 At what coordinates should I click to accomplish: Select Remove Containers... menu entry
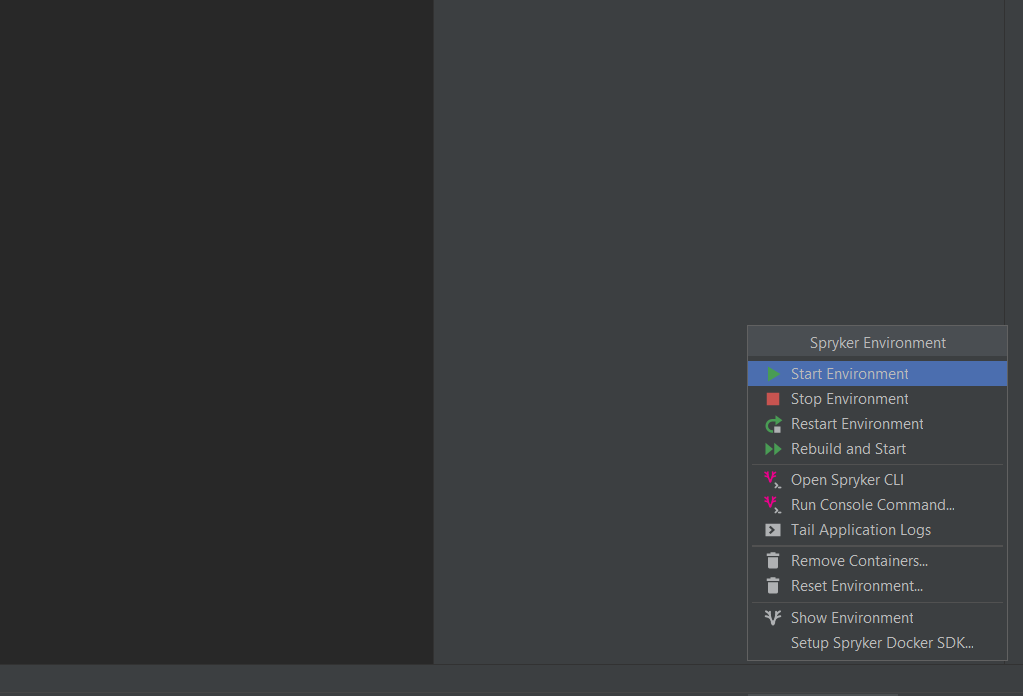(x=878, y=561)
